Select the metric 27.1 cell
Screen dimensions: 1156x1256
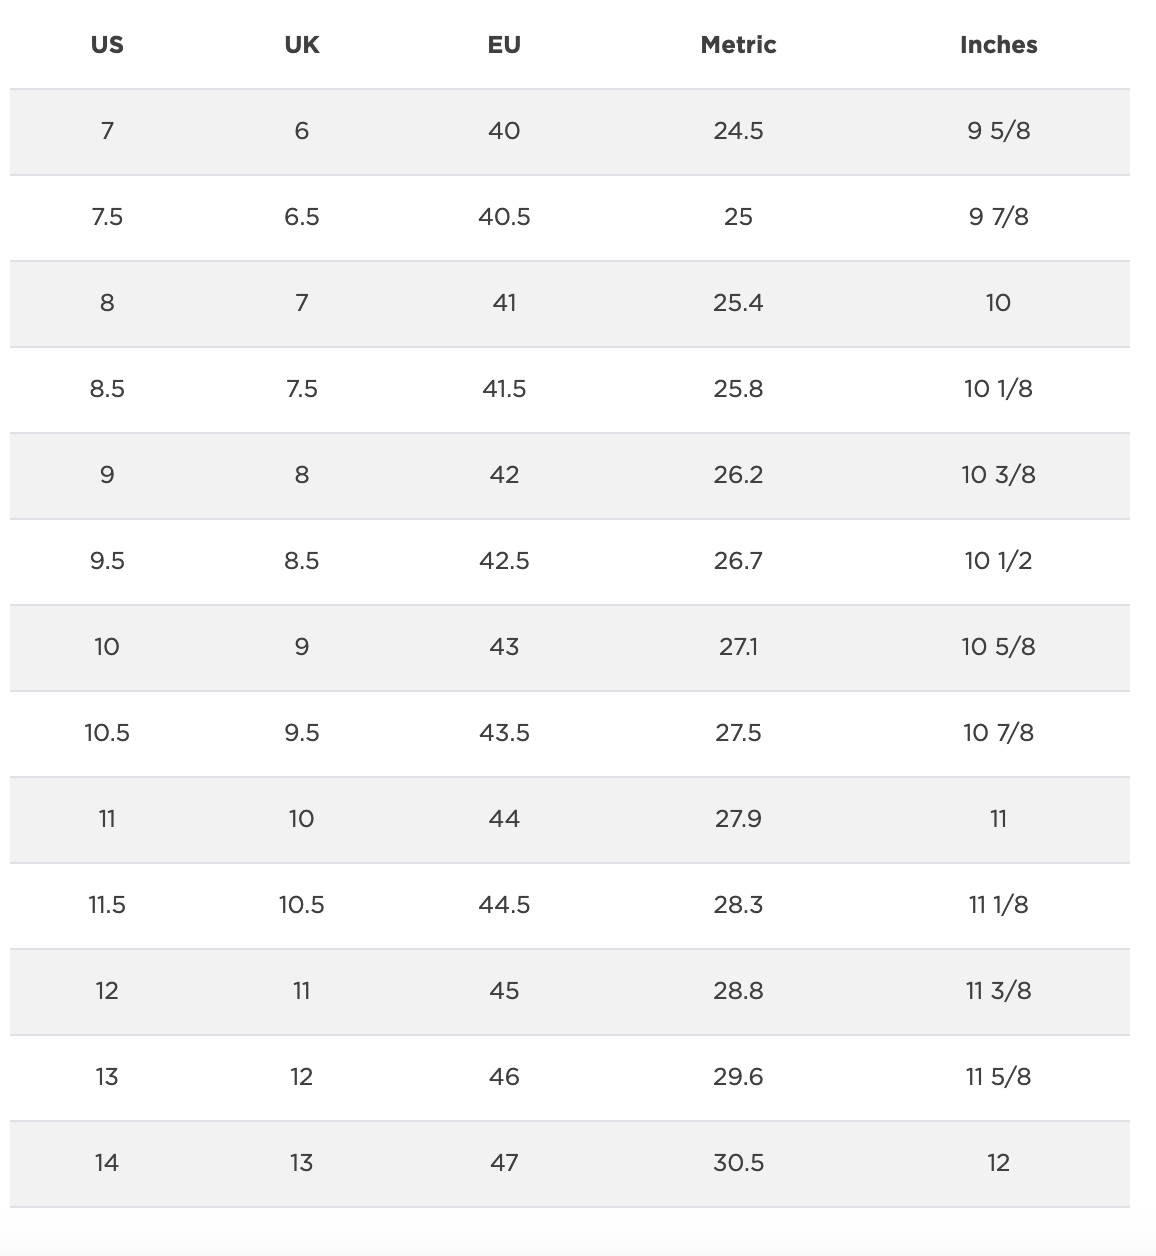point(738,647)
